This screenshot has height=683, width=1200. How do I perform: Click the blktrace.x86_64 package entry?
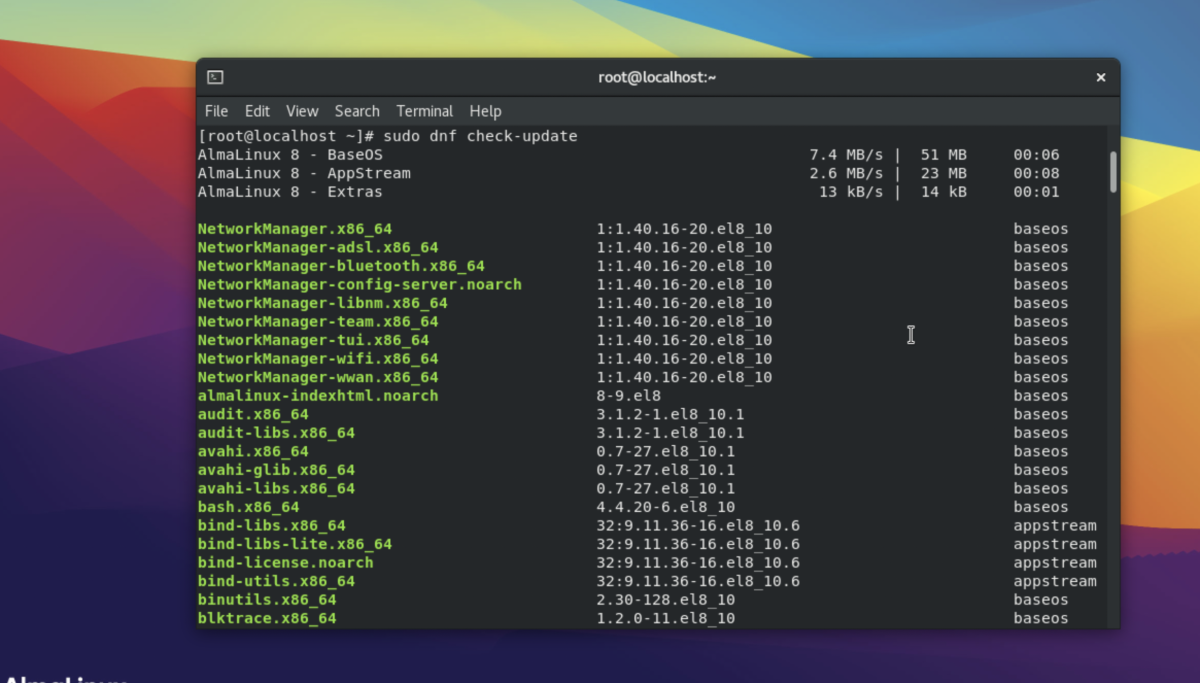(x=266, y=619)
